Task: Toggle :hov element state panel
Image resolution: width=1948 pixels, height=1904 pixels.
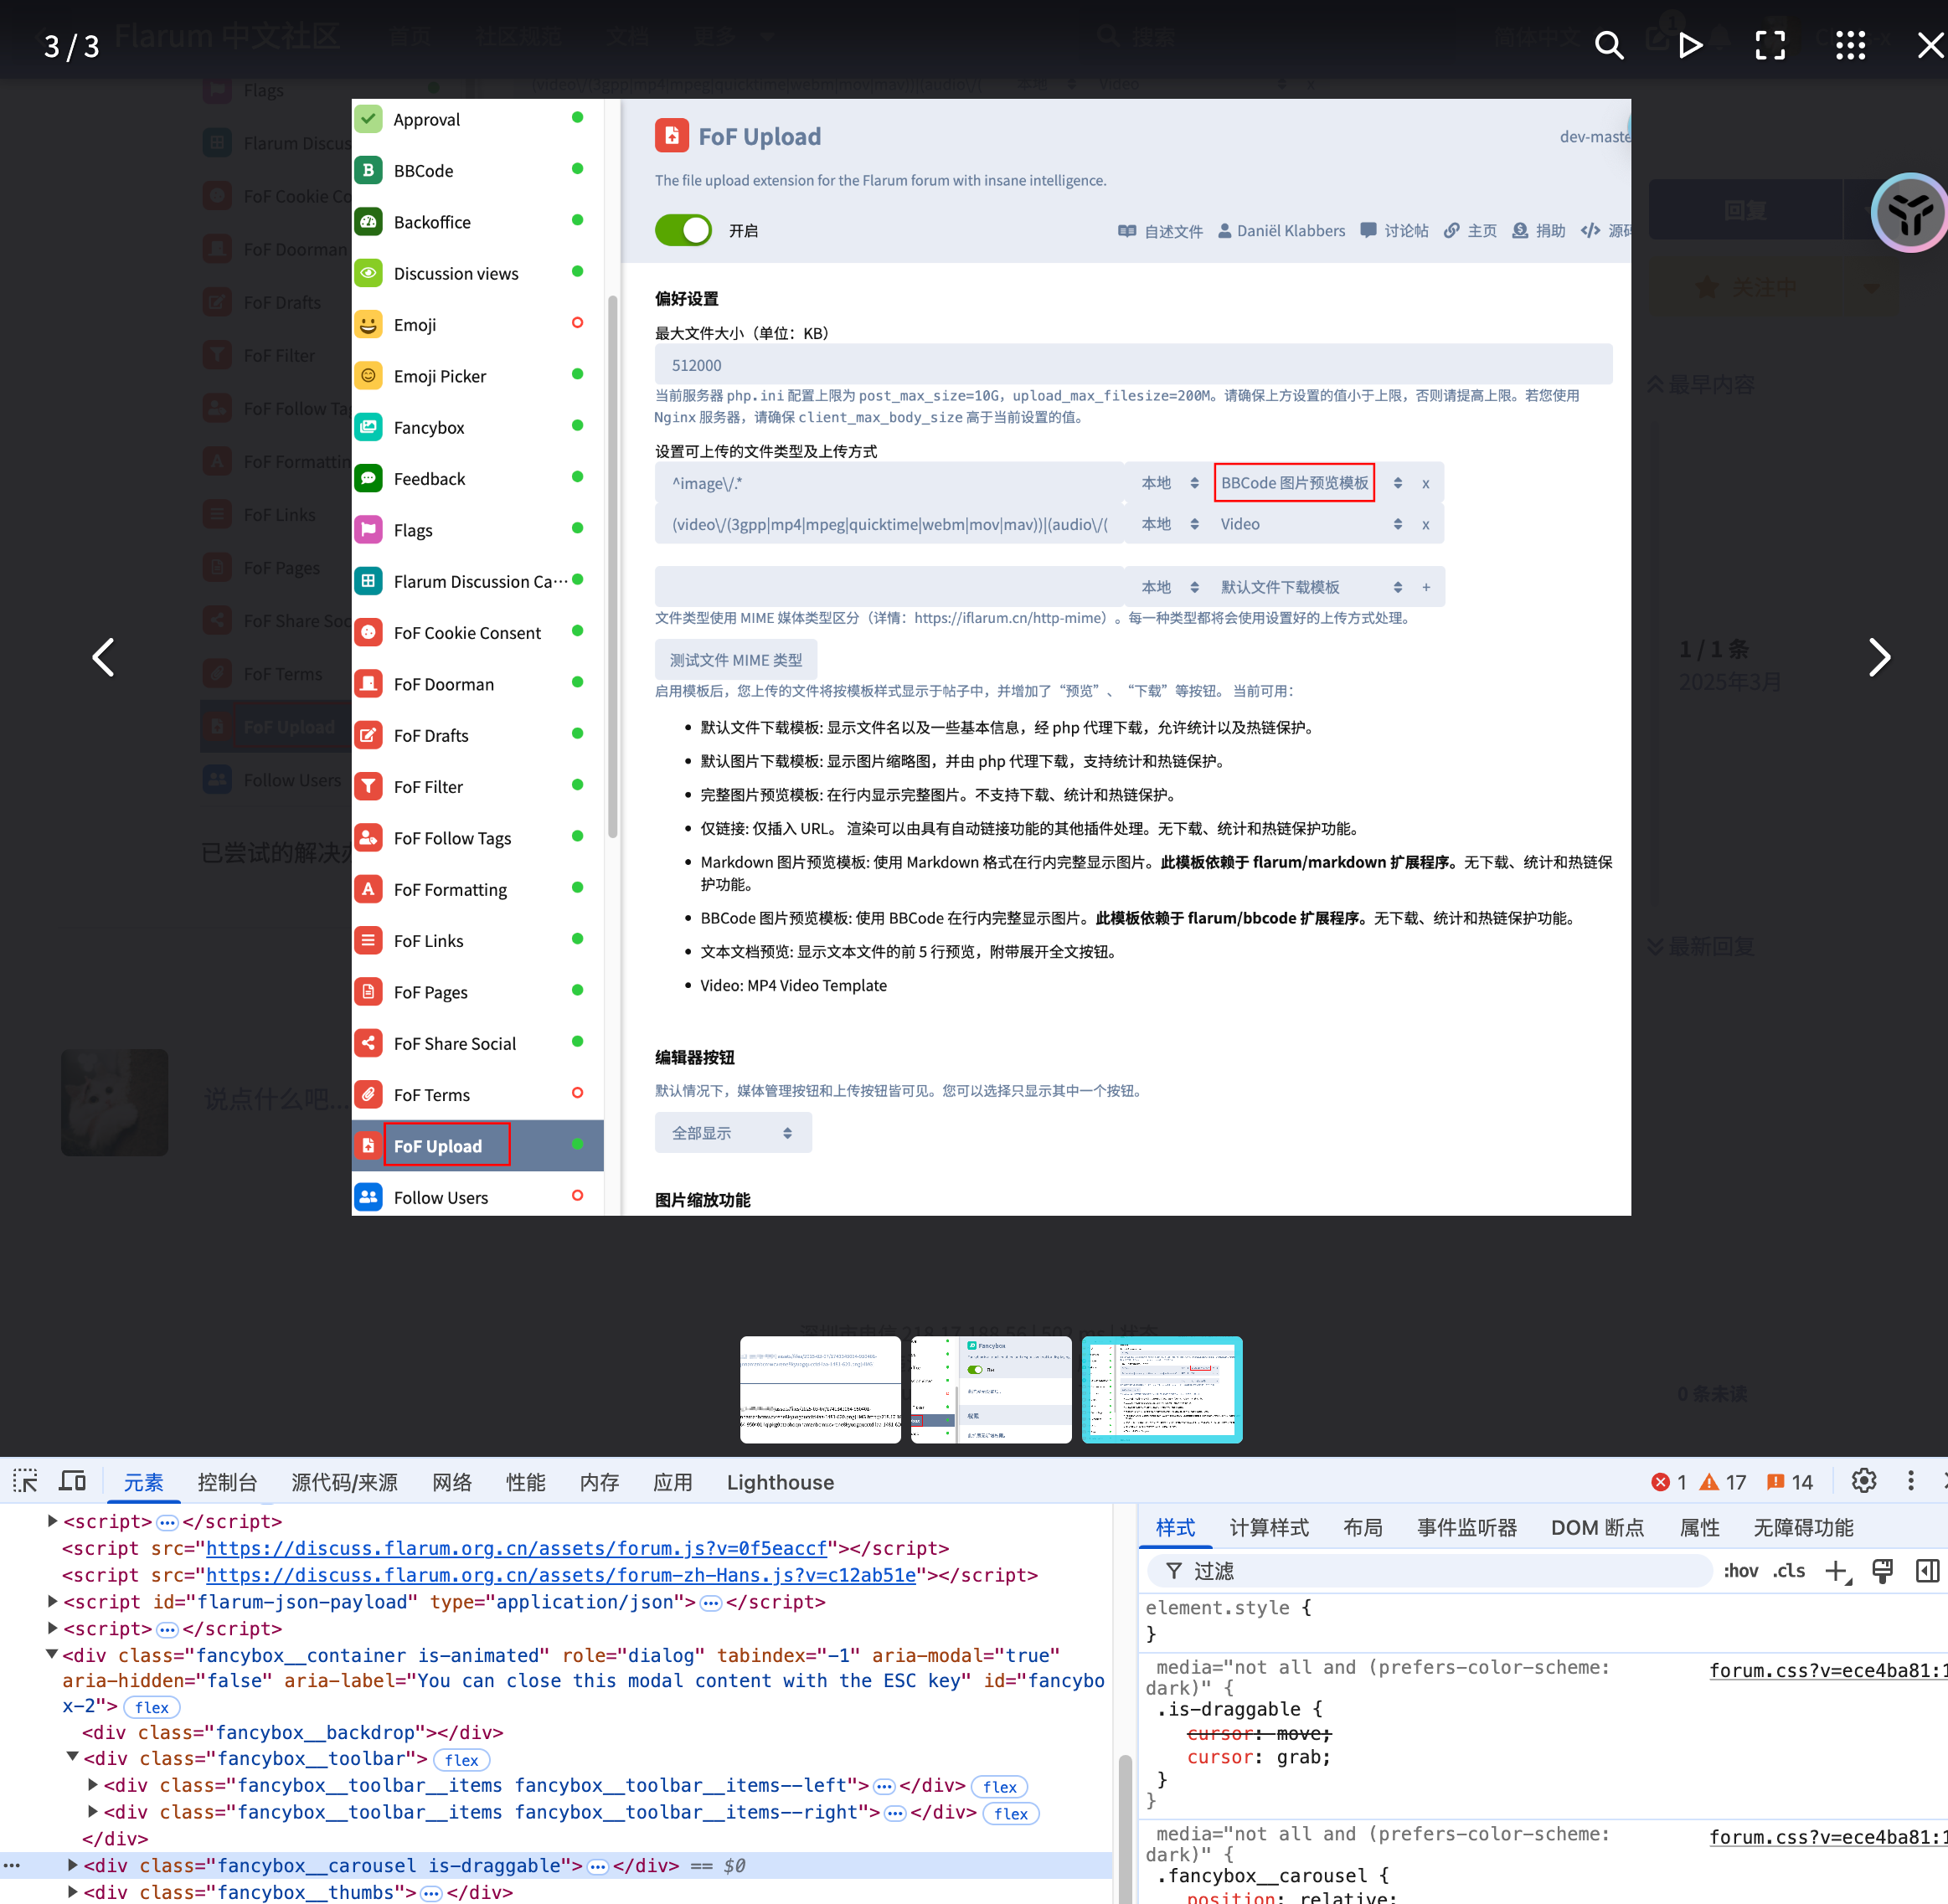Action: [1740, 1571]
